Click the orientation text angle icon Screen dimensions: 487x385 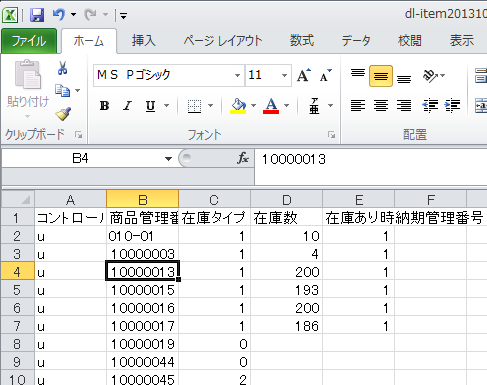(430, 76)
